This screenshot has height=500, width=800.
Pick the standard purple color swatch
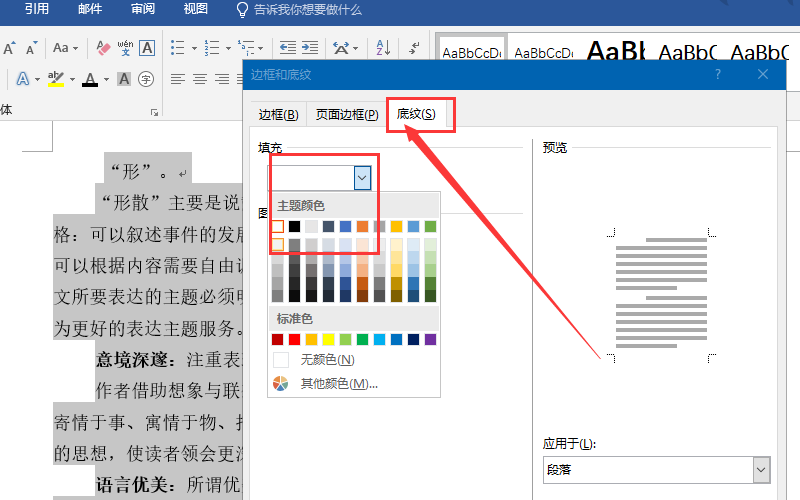(431, 339)
